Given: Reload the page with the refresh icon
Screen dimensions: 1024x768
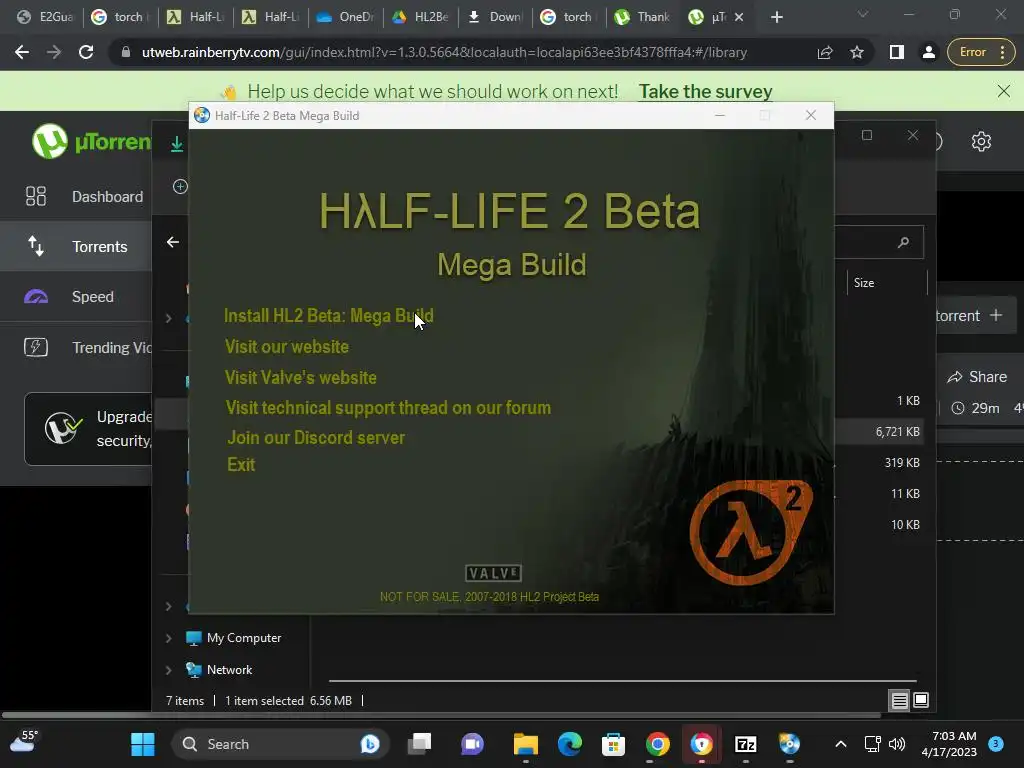Looking at the screenshot, I should 86,52.
